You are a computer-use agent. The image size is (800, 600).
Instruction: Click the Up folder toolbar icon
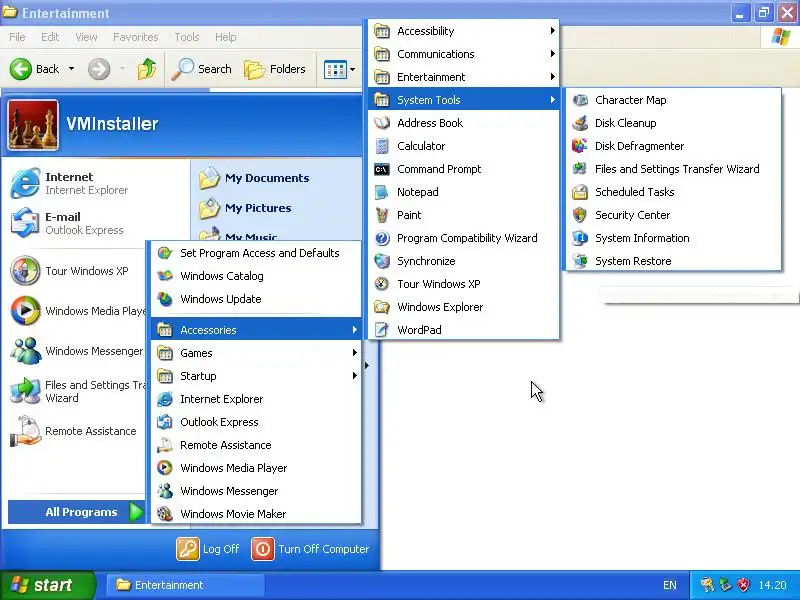[147, 69]
